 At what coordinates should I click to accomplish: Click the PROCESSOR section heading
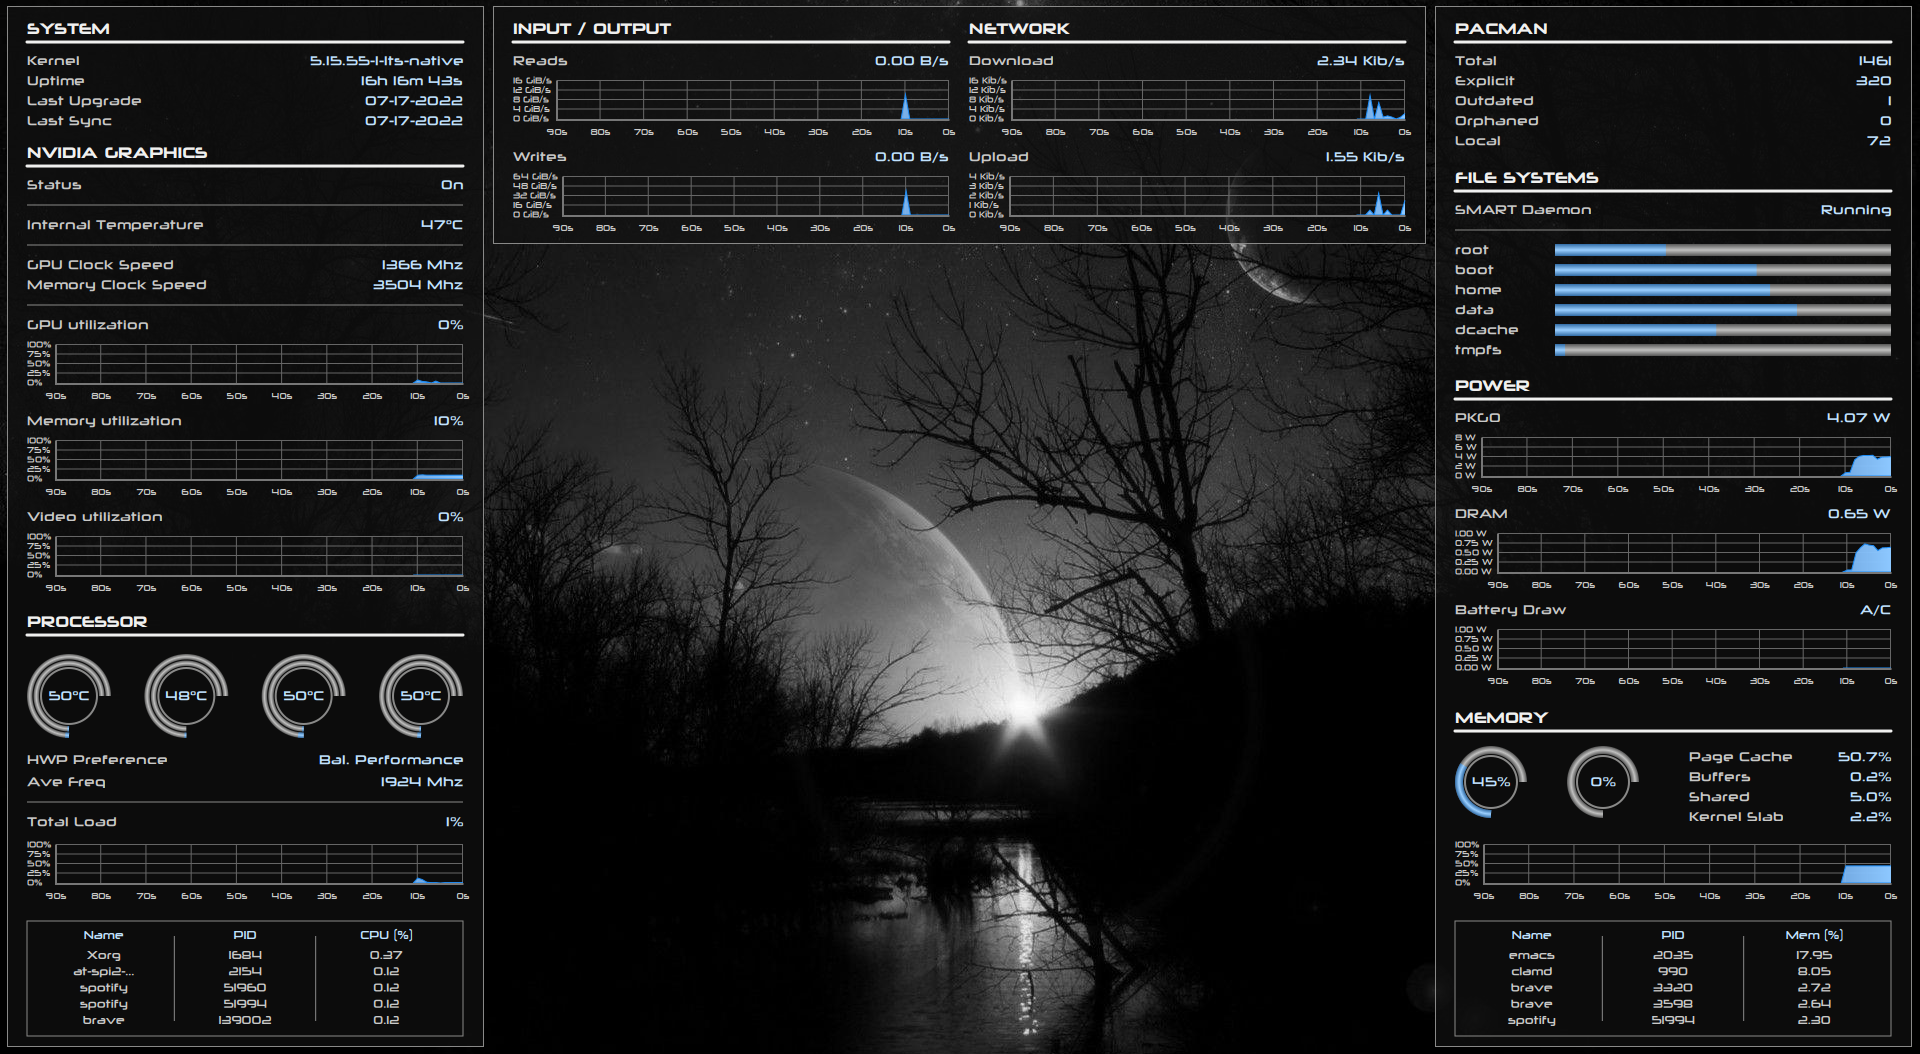click(87, 622)
